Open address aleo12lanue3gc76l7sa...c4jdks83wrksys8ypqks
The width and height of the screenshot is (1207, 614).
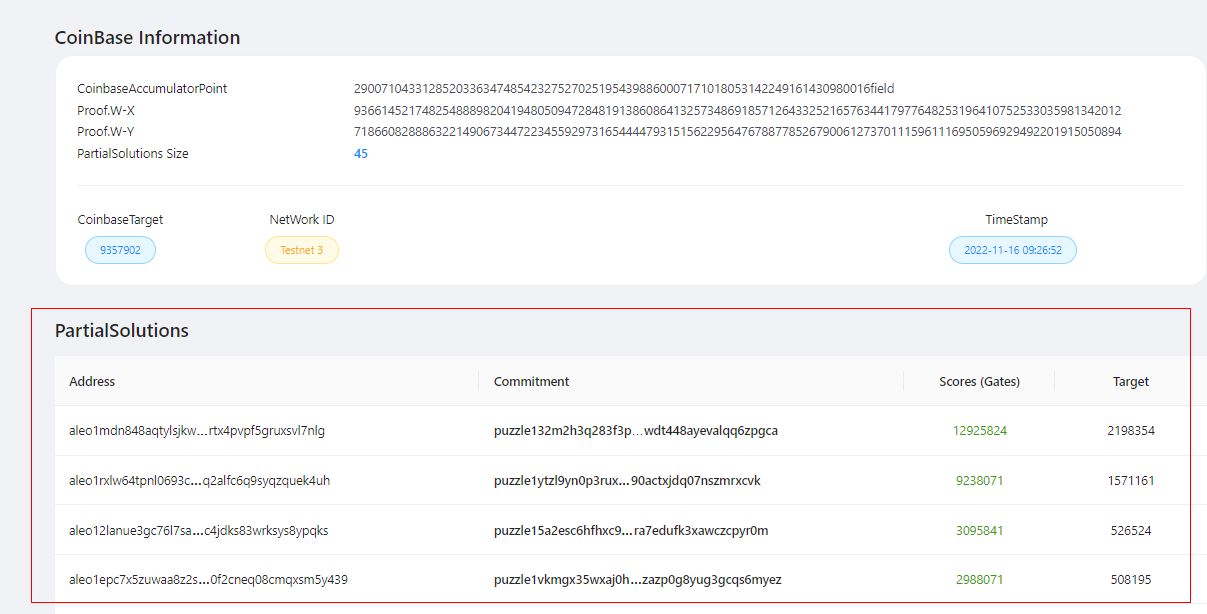(x=198, y=531)
